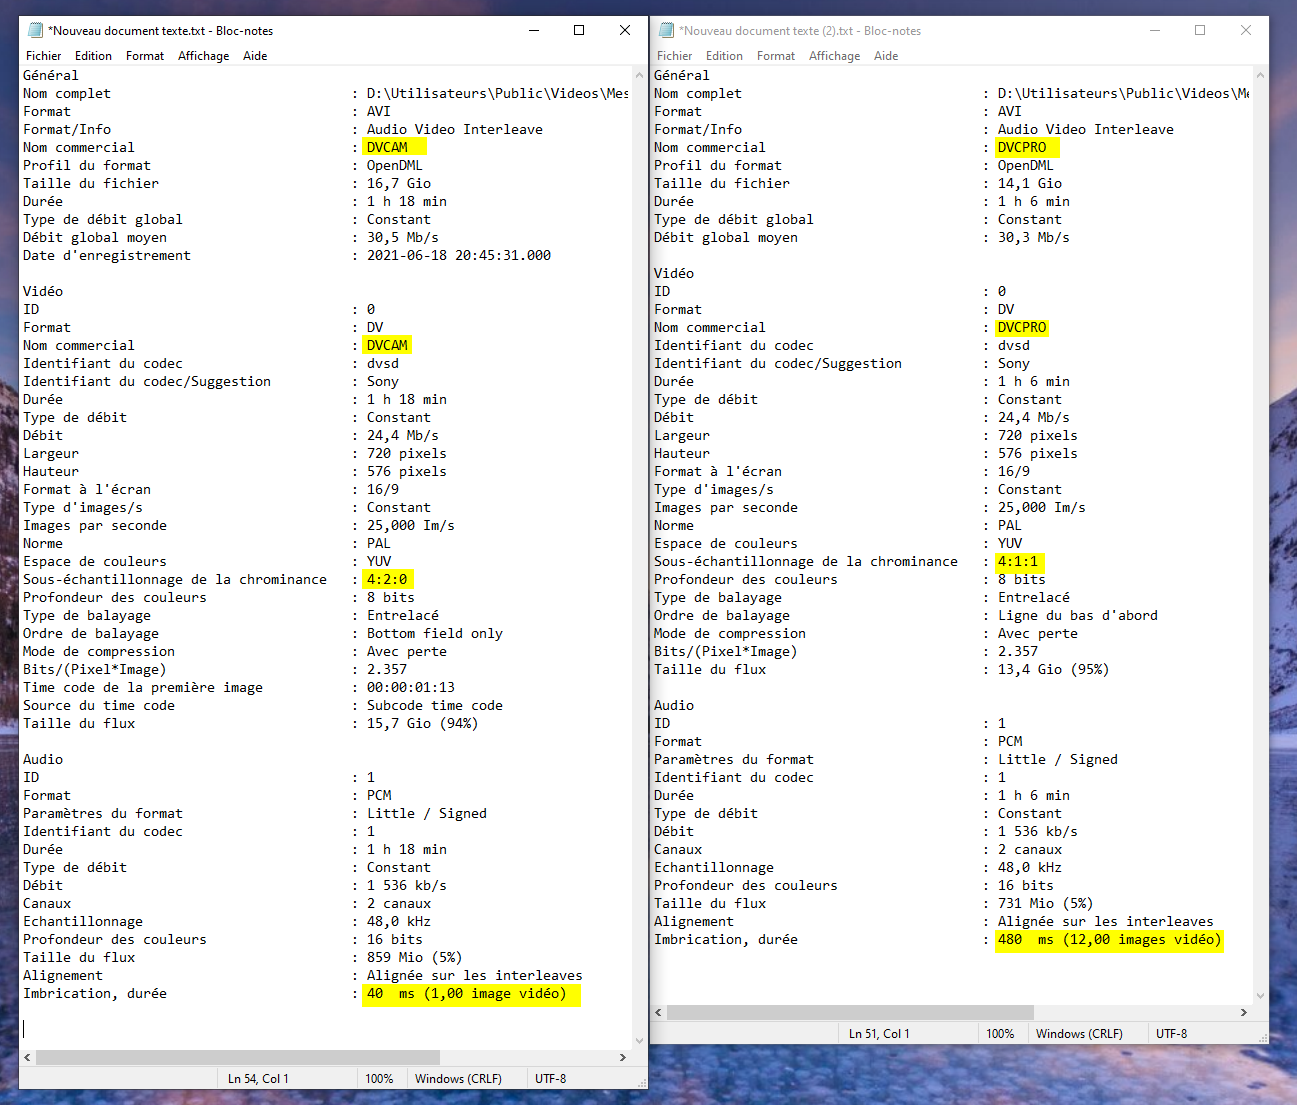
Task: Click '1 h 18 min' under Général, left window
Action: click(407, 201)
